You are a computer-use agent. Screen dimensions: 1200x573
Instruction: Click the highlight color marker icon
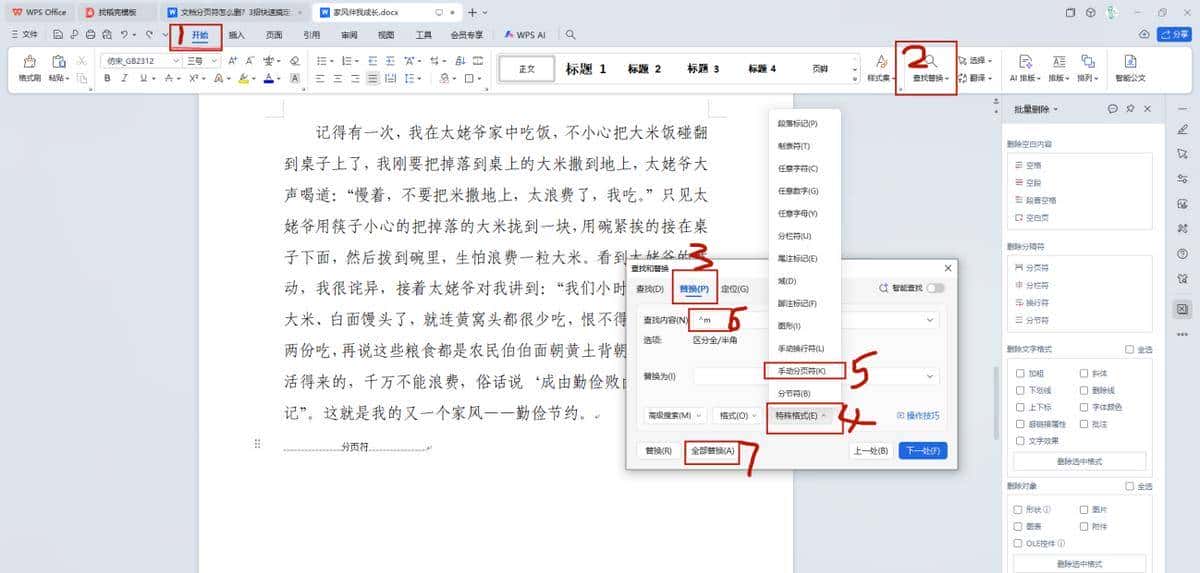243,78
